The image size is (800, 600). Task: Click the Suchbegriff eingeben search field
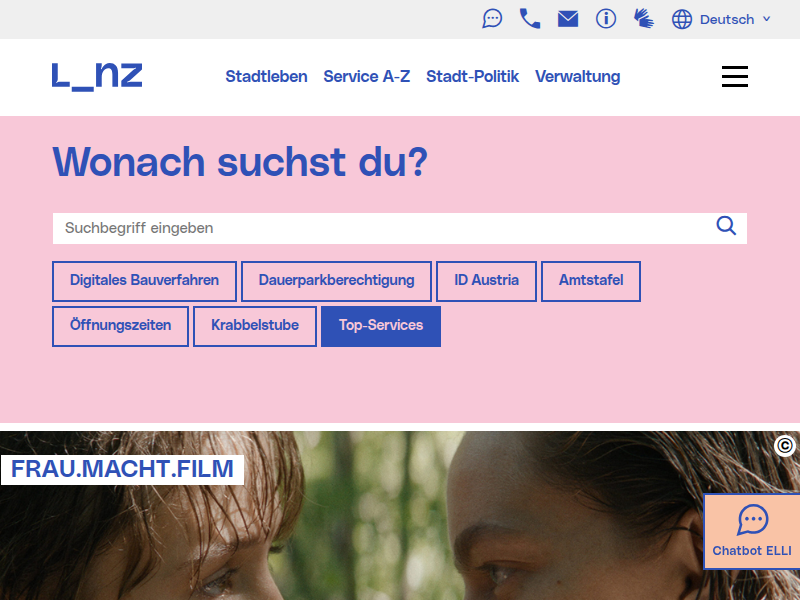click(x=380, y=228)
